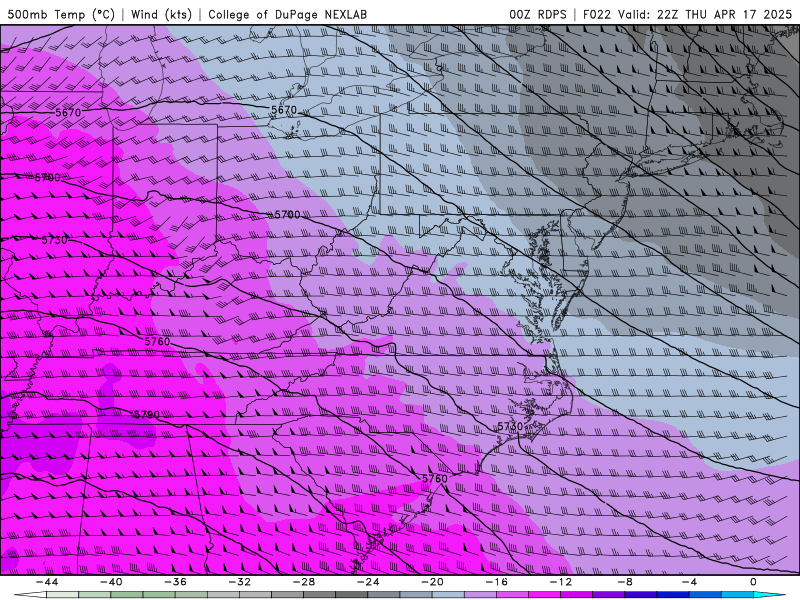
Task: Click the -44 color scale tick label
Action: pyautogui.click(x=47, y=582)
